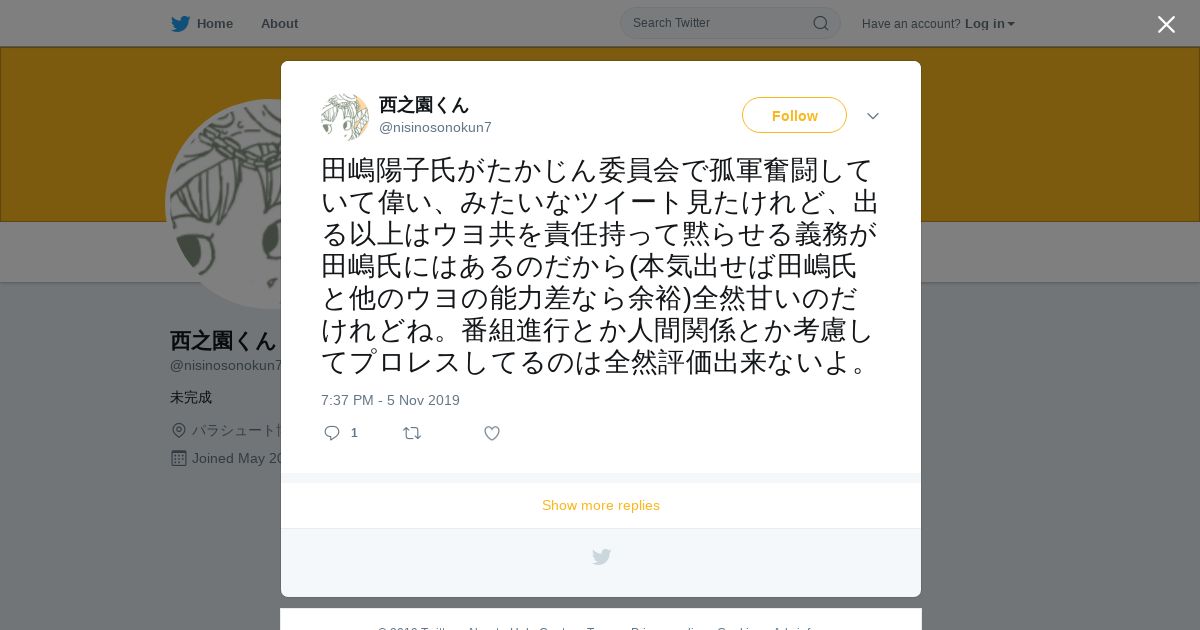The width and height of the screenshot is (1200, 630).
Task: Click the 未完成 bio text
Action: 191,397
